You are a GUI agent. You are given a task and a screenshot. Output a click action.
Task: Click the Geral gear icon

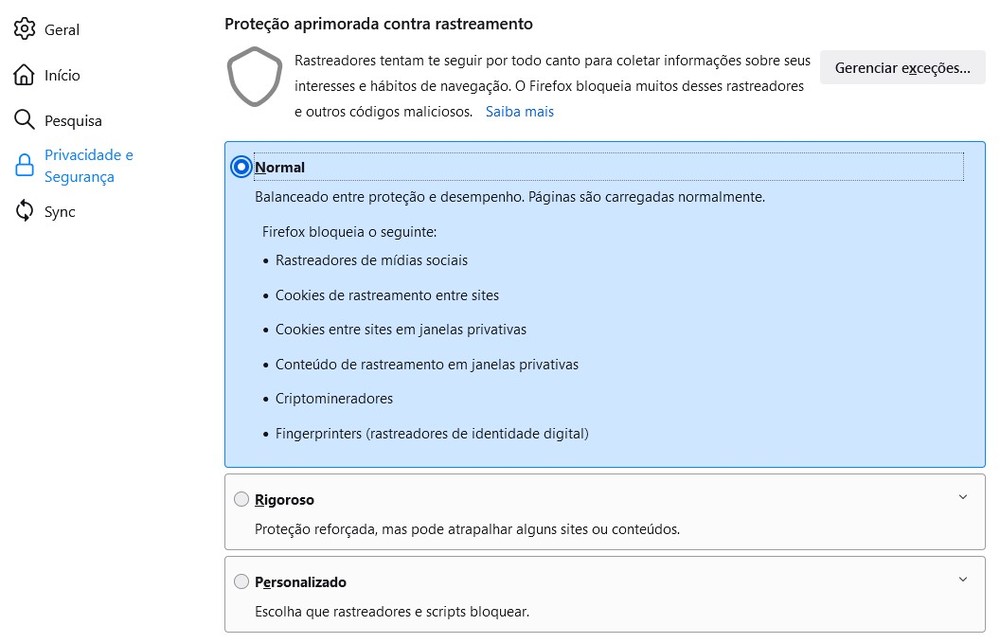click(24, 29)
